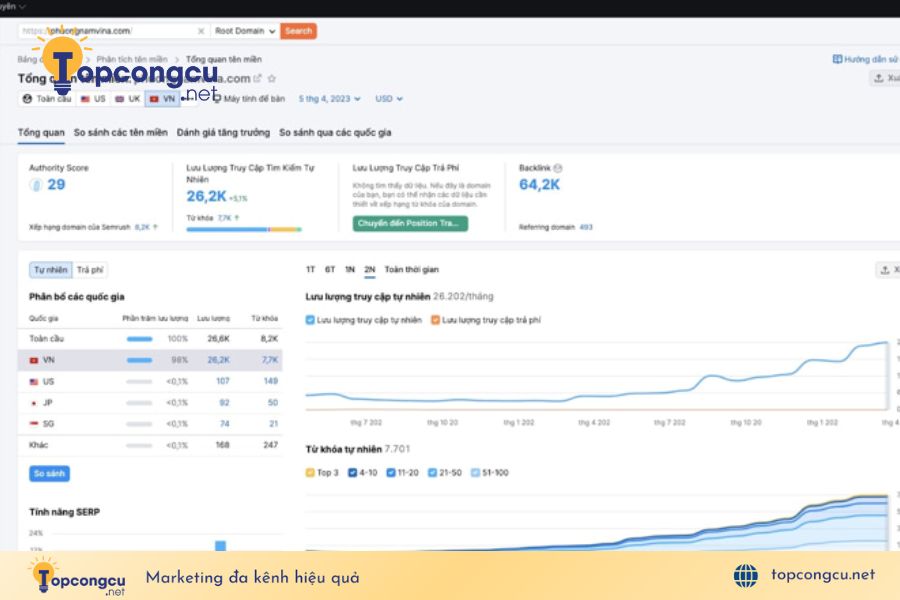Click the SERP features bar chart bar
The height and width of the screenshot is (600, 900).
220,545
